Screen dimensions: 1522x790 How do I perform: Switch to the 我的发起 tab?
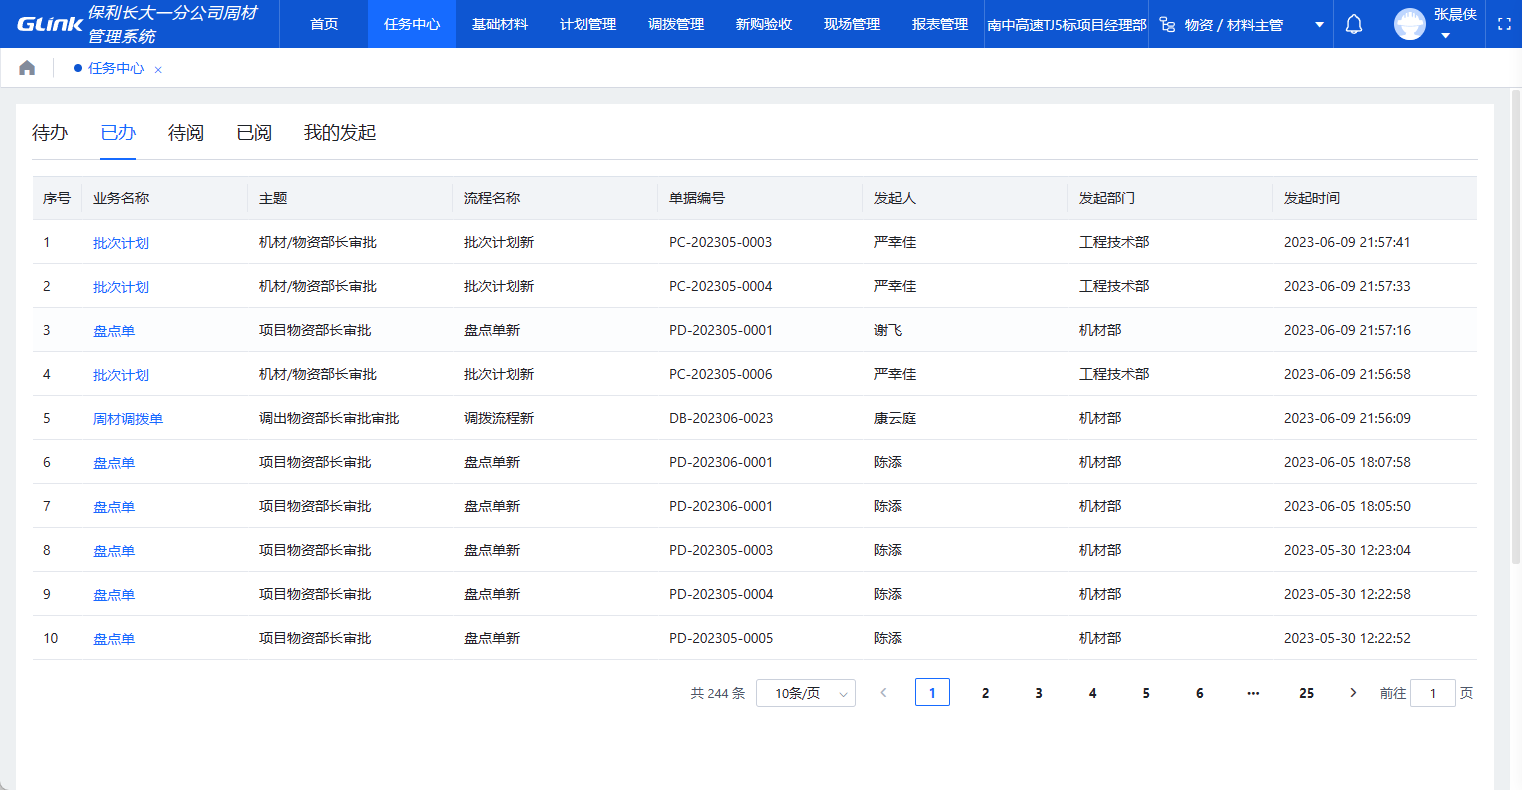341,132
